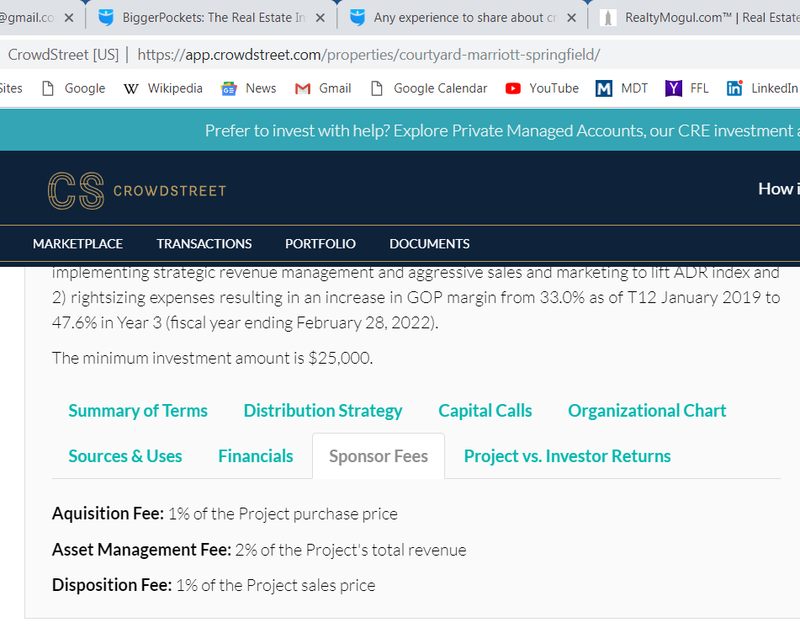Open the MDT bookmark
This screenshot has height=644, width=800.
pos(622,88)
